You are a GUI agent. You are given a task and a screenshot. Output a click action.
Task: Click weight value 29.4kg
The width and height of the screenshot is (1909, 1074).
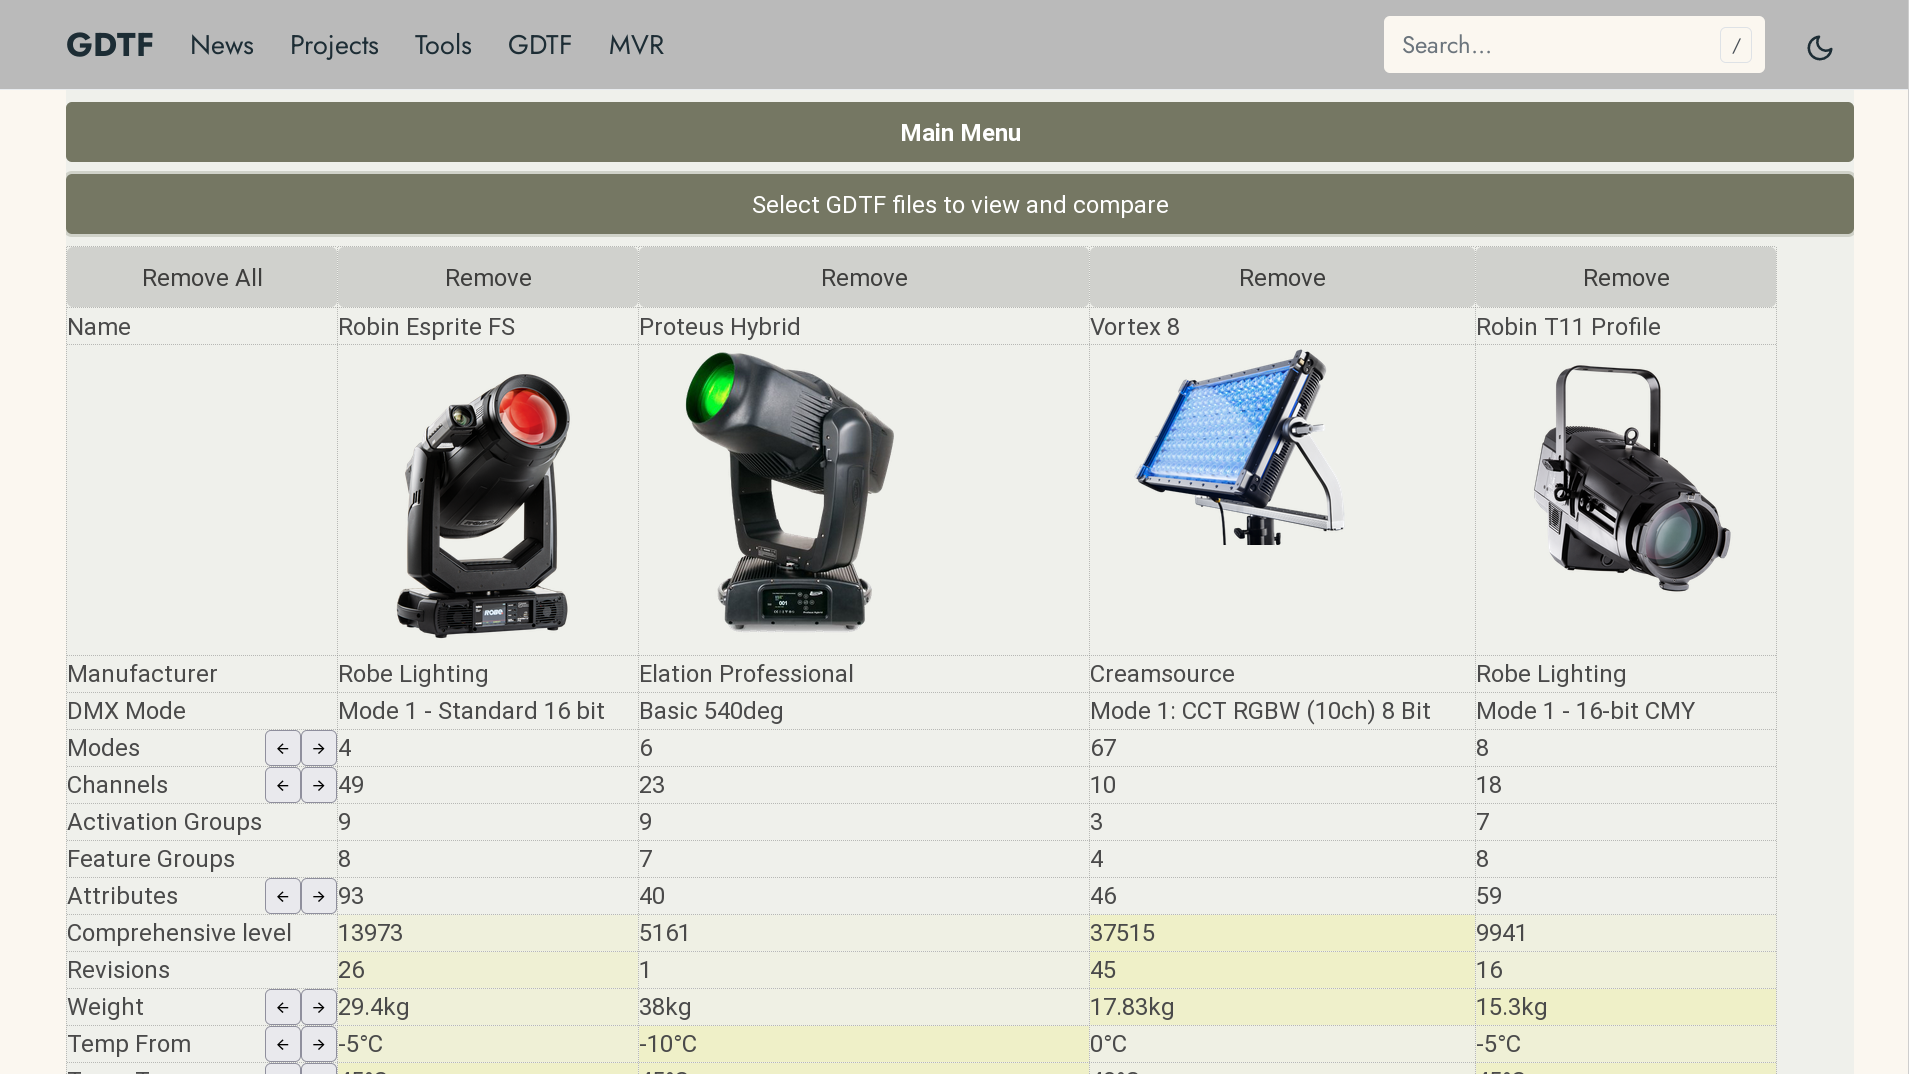click(488, 1007)
